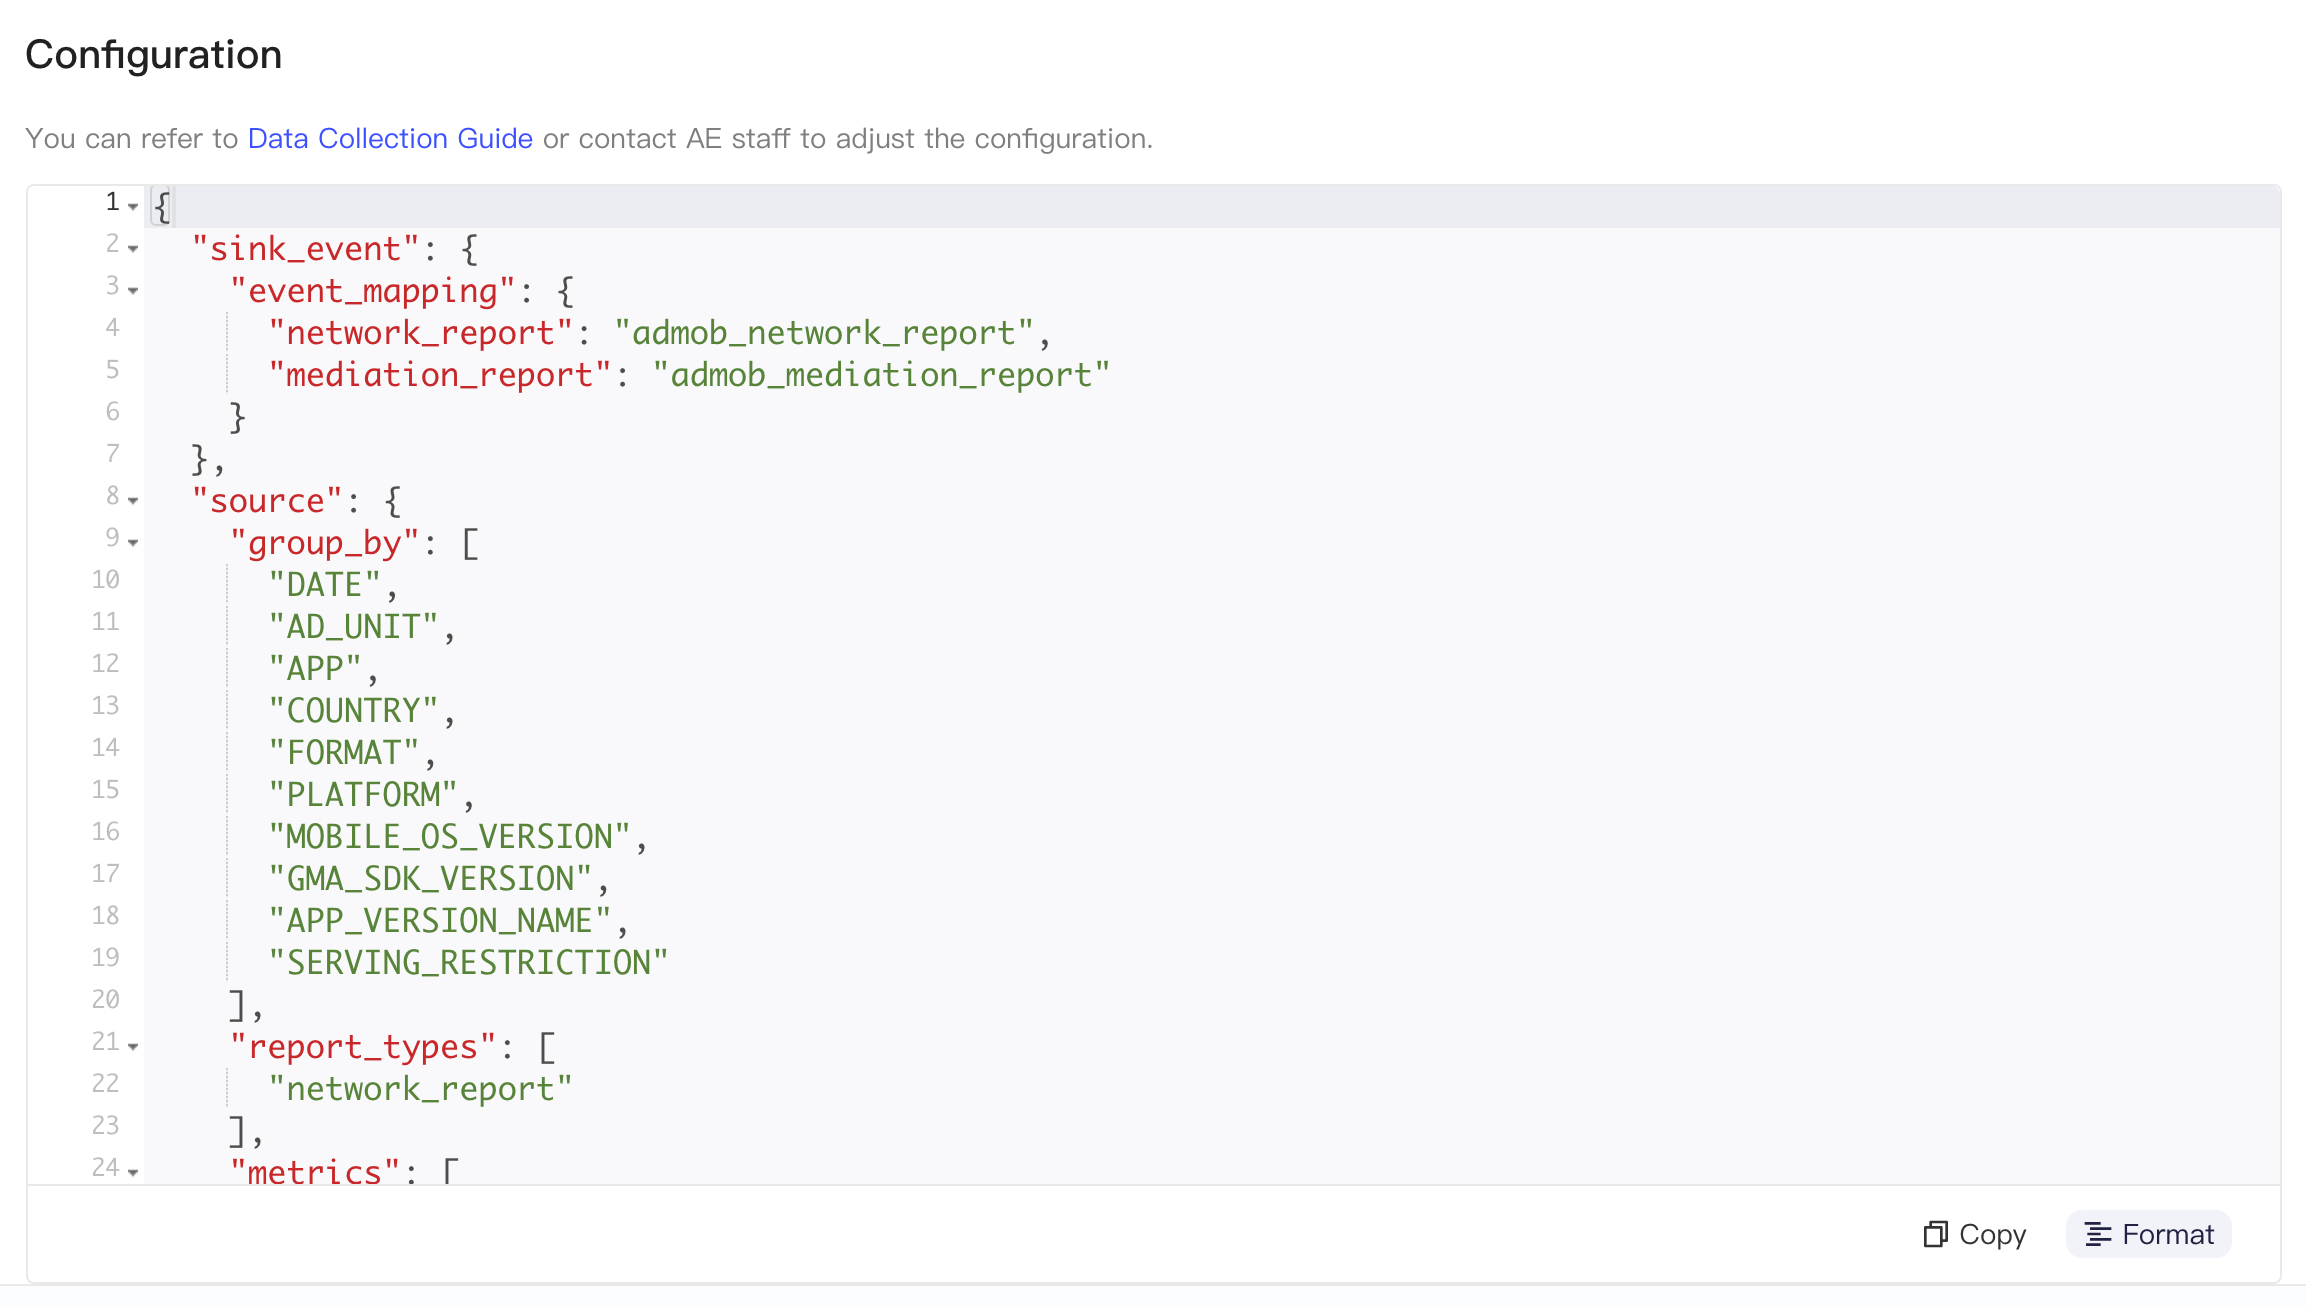This screenshot has height=1308, width=2306.
Task: Click the "admob_network_report" value
Action: tap(824, 333)
